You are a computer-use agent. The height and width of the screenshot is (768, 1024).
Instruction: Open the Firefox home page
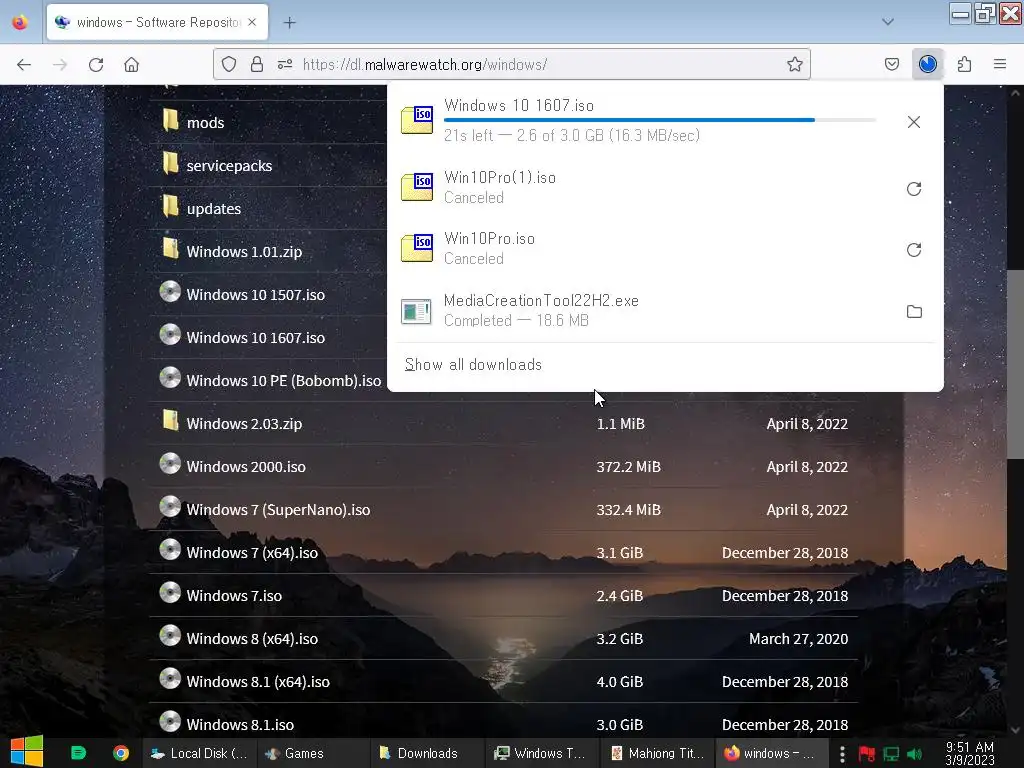coord(131,65)
